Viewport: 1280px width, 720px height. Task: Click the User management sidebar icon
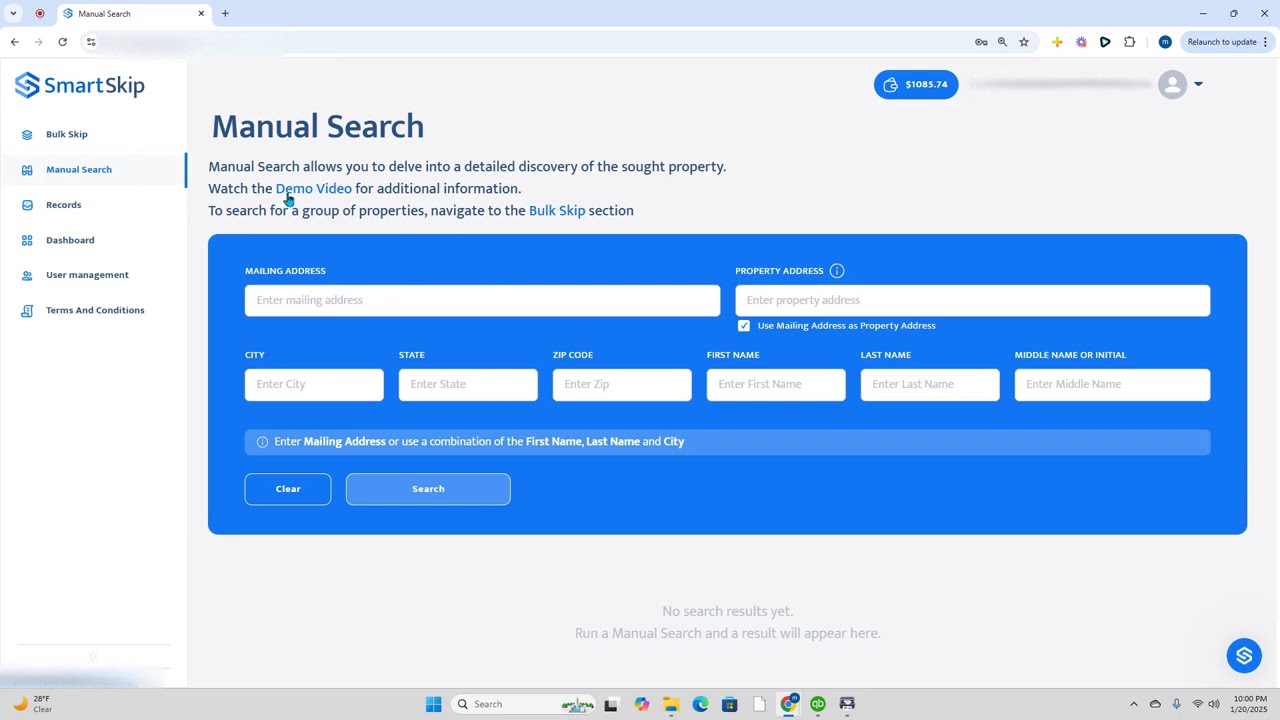[x=27, y=275]
